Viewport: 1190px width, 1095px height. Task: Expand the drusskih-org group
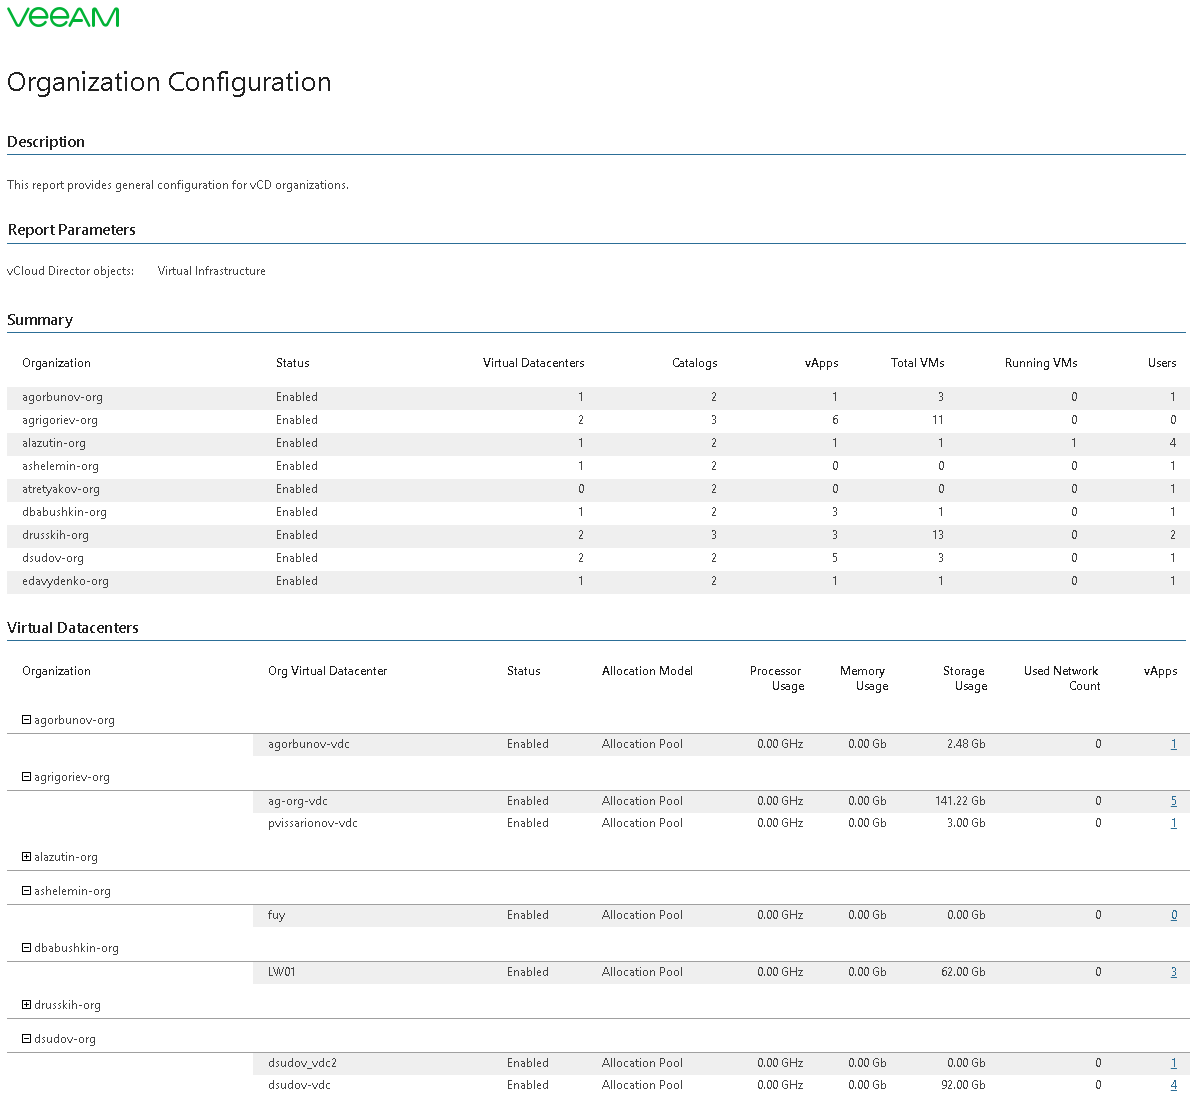[27, 1004]
